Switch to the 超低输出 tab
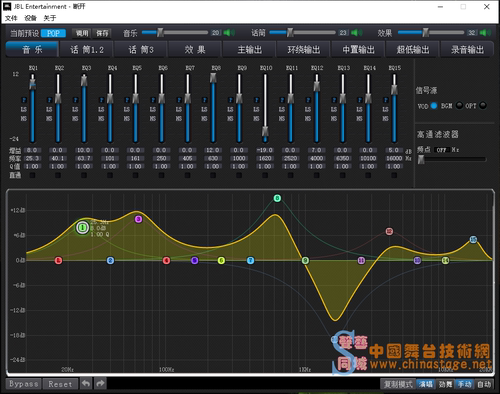Screen dimensions: 500x394 413,50
